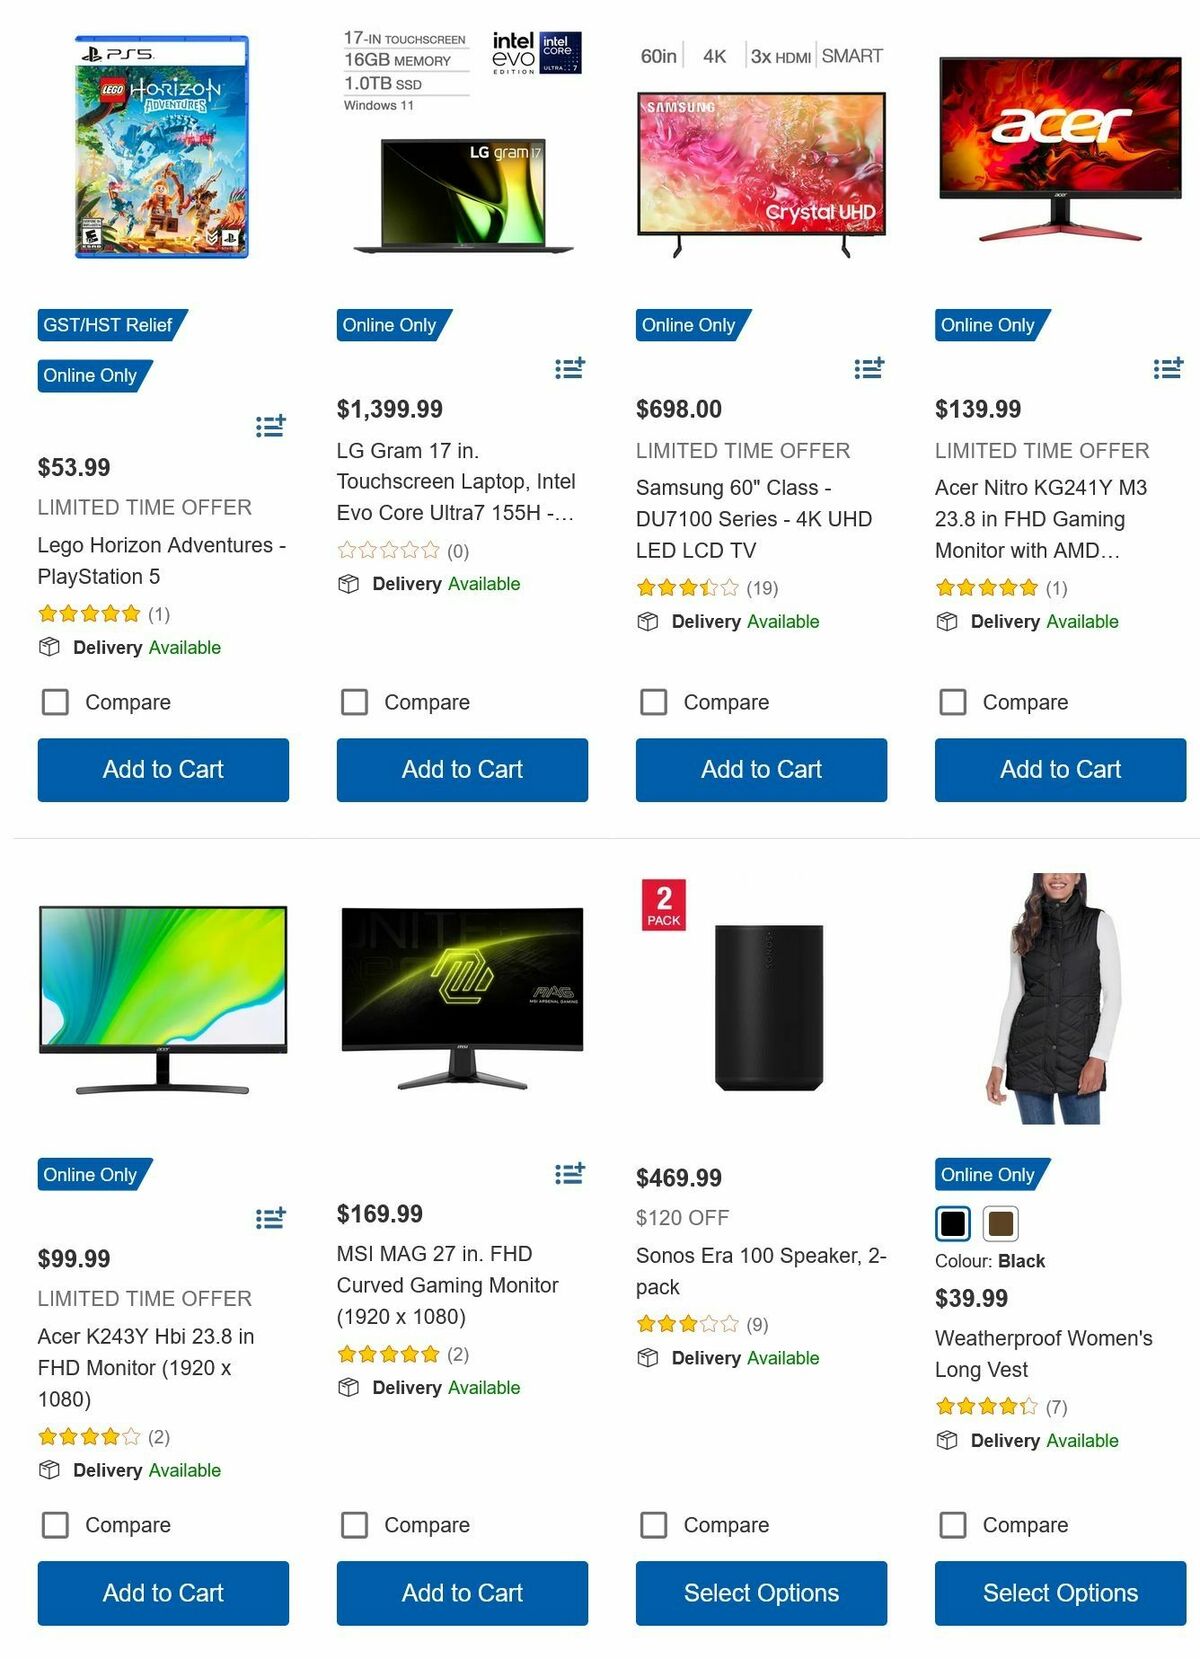Click add-to-list icon for Samsung 60" TV
Image resolution: width=1200 pixels, height=1659 pixels.
tap(869, 368)
